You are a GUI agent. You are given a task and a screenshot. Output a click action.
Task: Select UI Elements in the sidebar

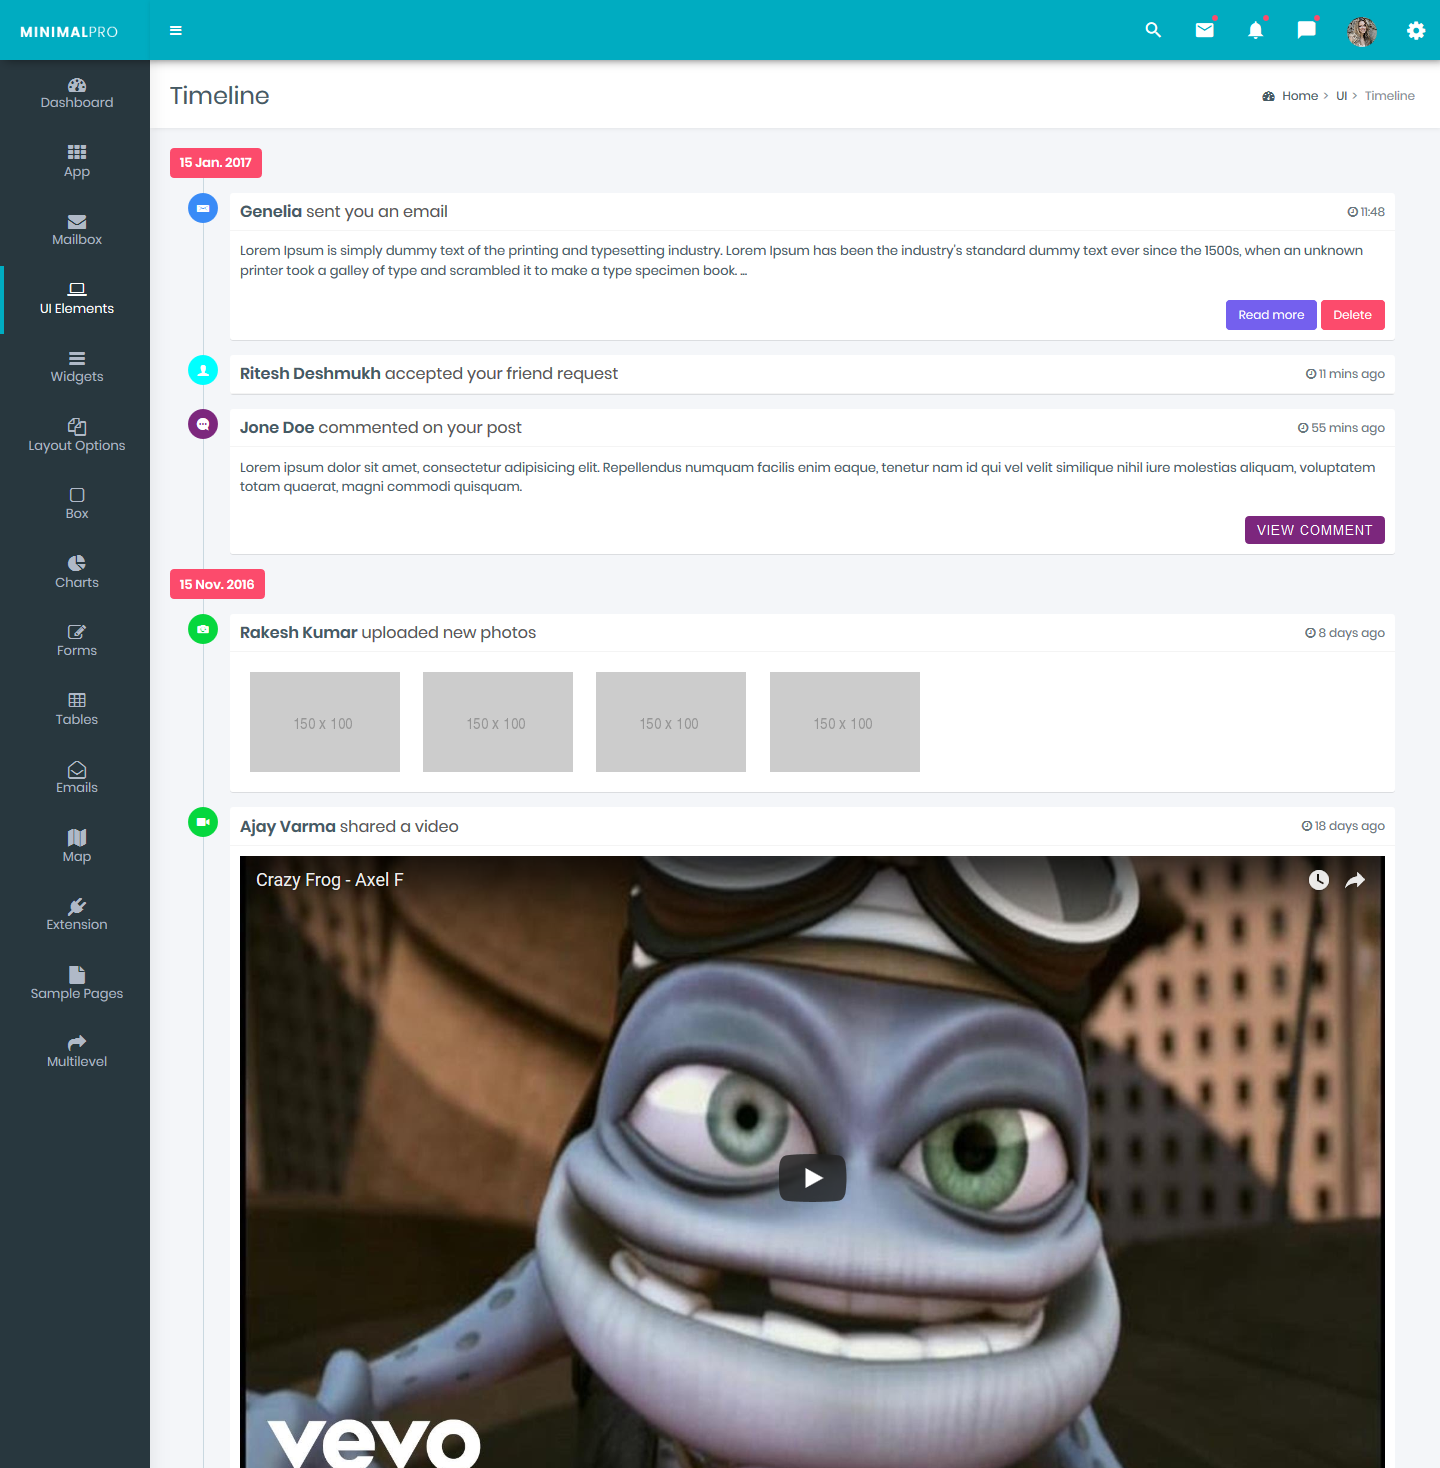pos(77,299)
